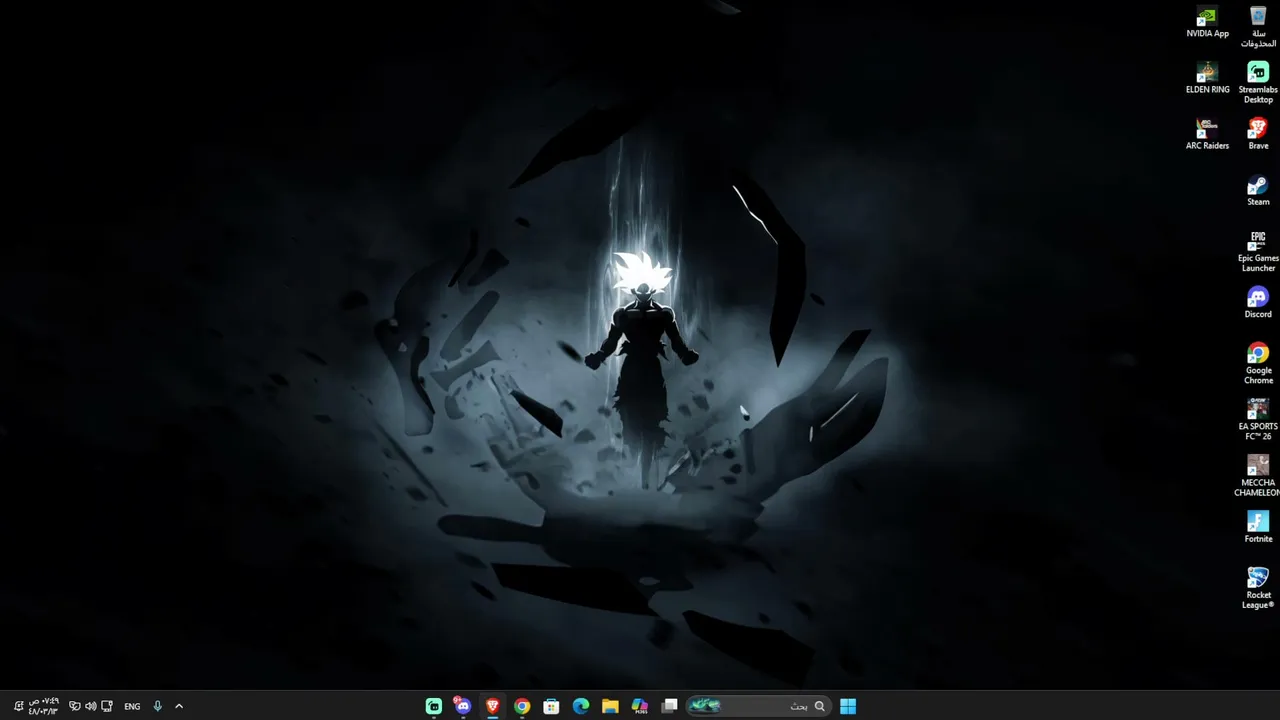Select the Epic Games Launcher shortcut
This screenshot has height=720, width=1280.
tap(1258, 251)
